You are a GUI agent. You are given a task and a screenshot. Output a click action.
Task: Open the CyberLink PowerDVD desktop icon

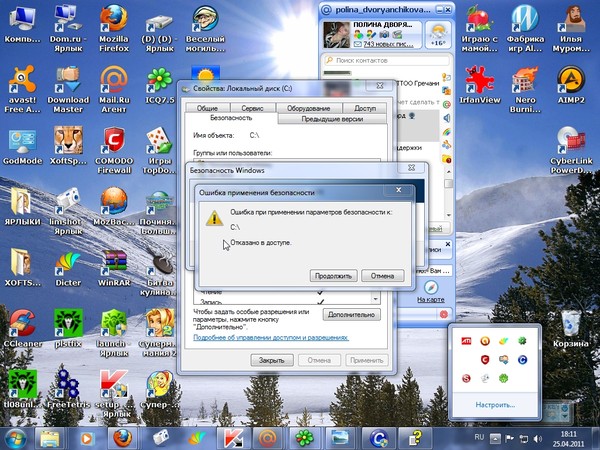[571, 151]
